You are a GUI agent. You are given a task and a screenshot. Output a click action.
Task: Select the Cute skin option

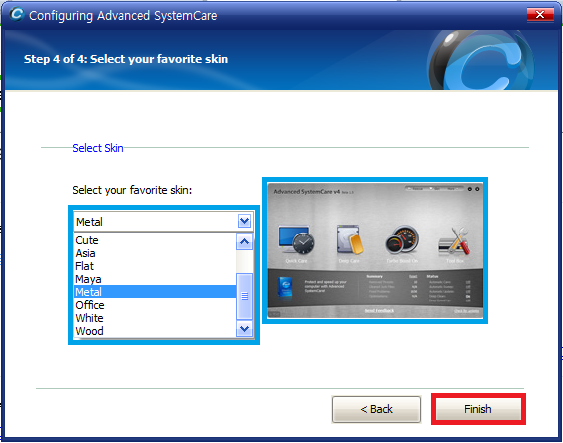pos(155,240)
